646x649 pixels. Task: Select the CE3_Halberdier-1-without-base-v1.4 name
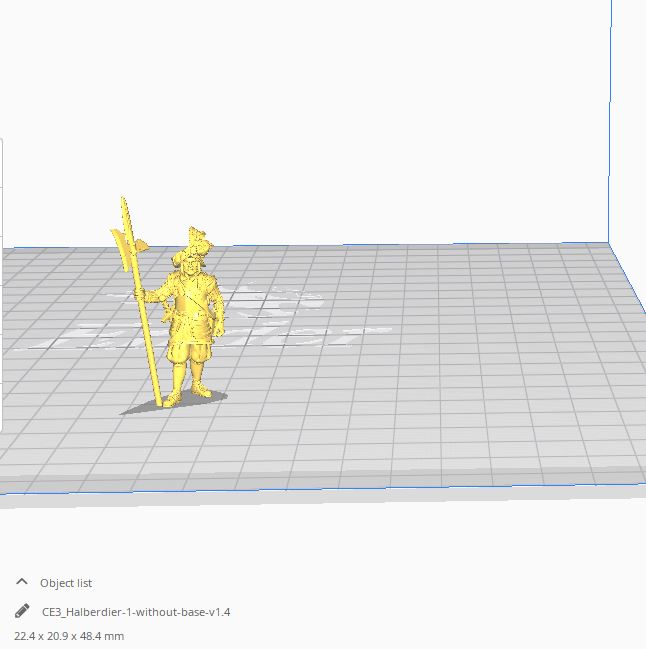(x=136, y=612)
